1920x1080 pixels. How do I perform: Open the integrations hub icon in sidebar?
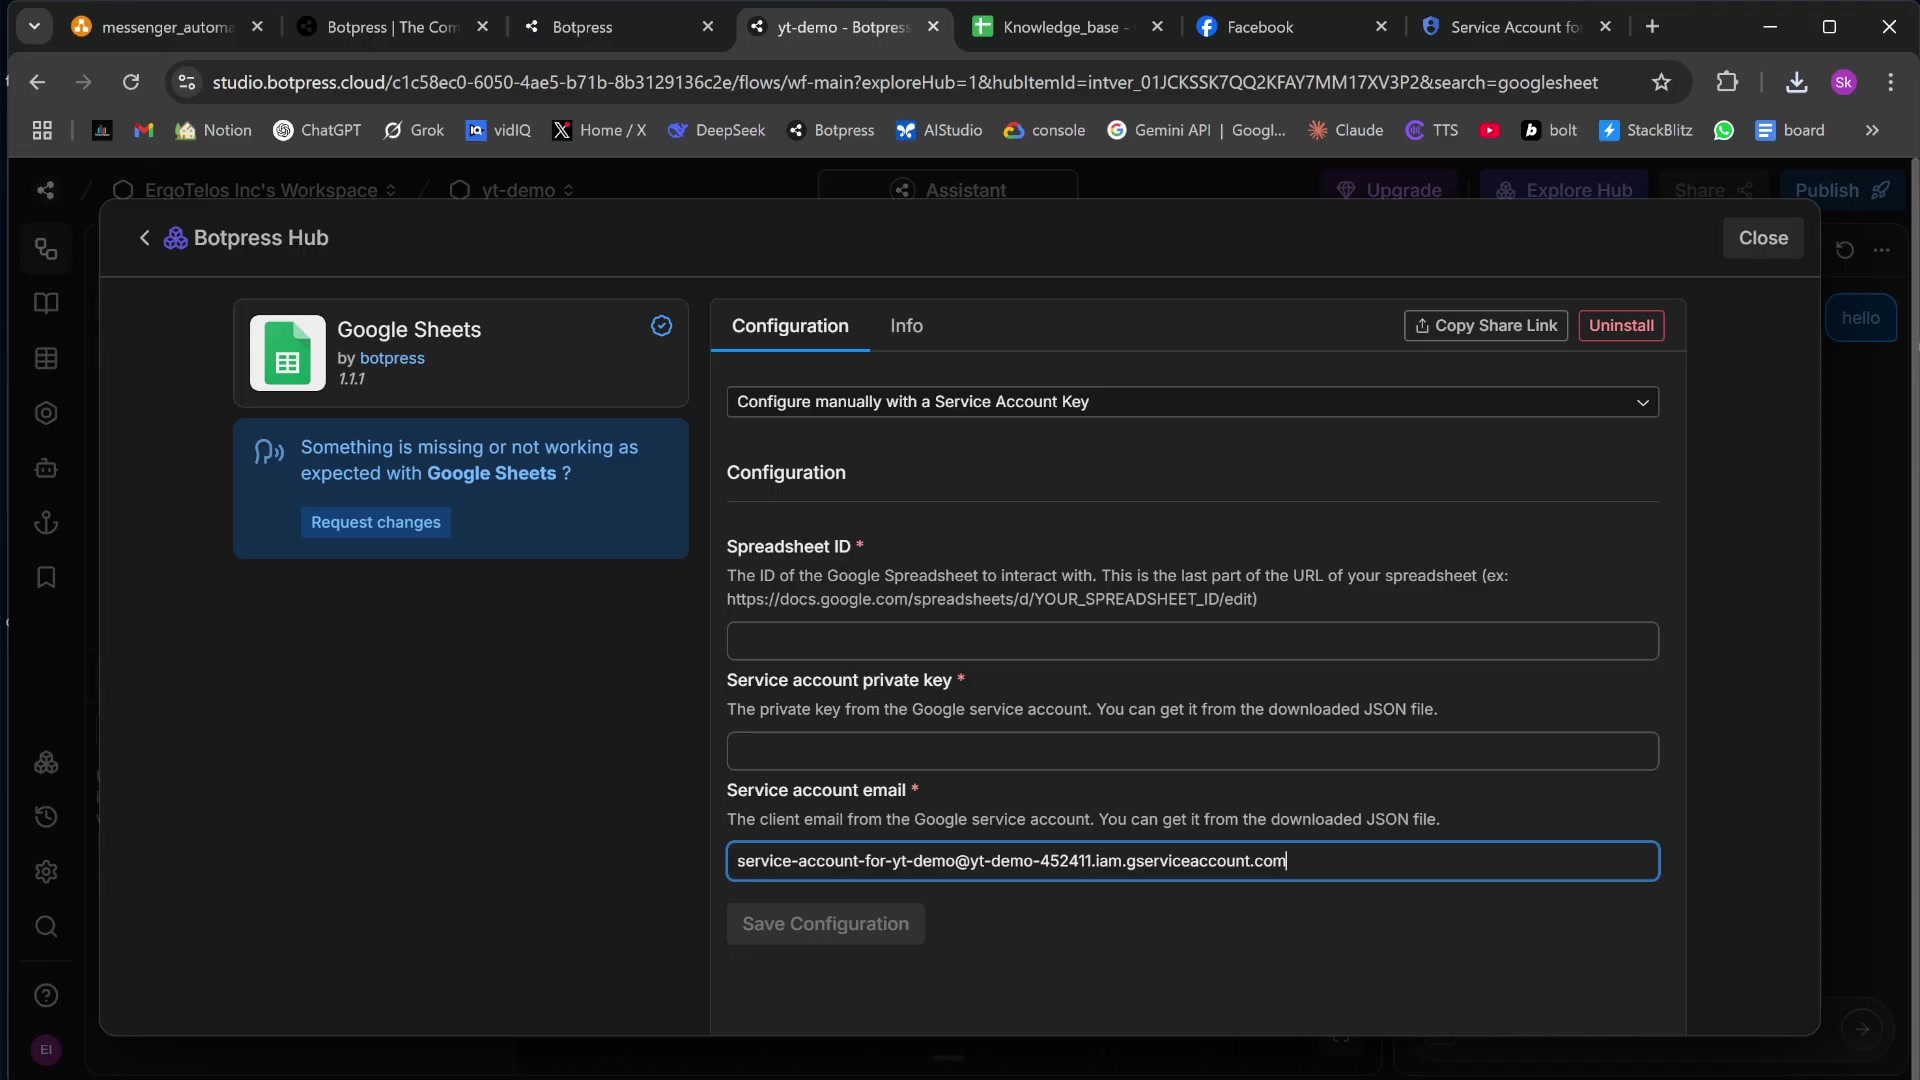(x=46, y=763)
